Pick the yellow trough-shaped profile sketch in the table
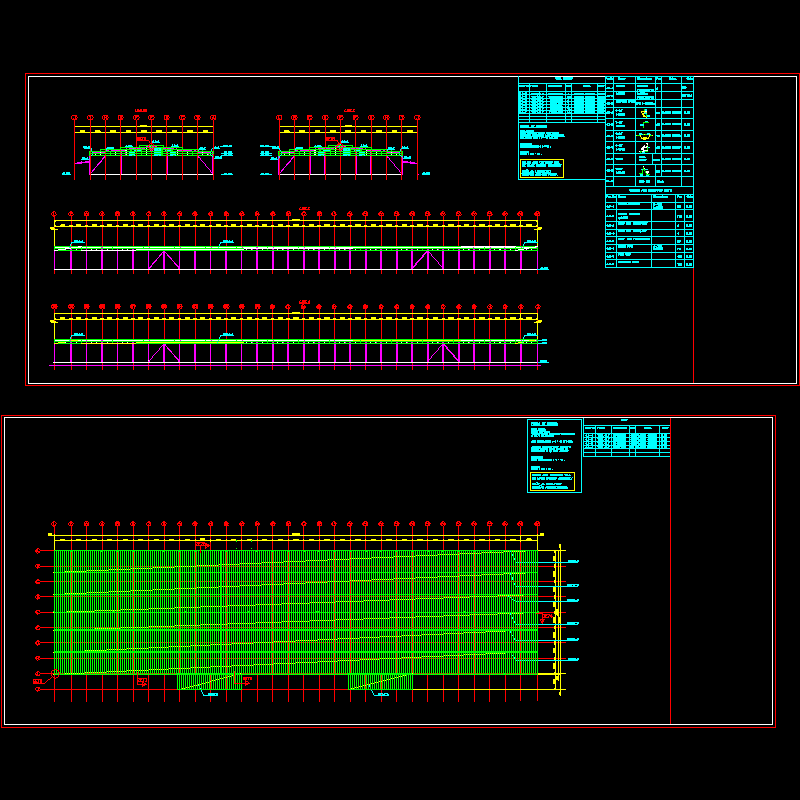This screenshot has width=800, height=800. [x=644, y=136]
